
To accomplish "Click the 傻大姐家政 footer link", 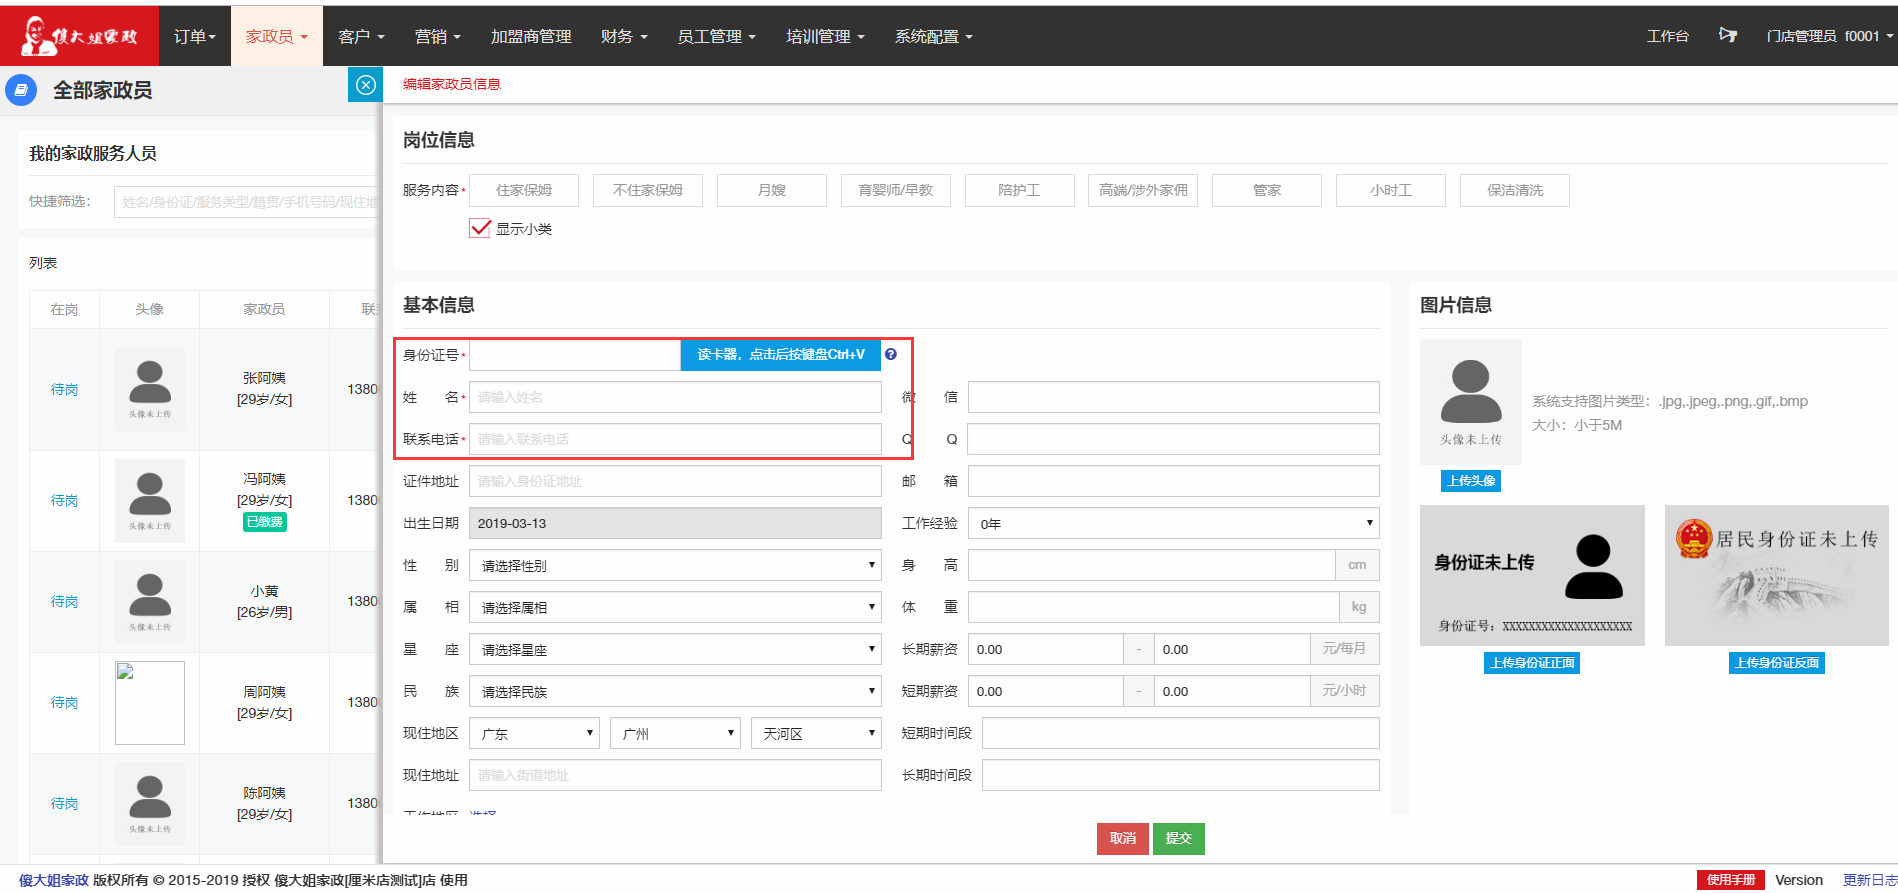I will tap(54, 880).
